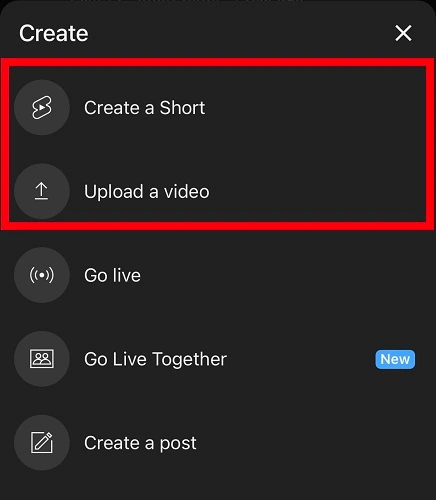The height and width of the screenshot is (500, 436).
Task: Choose the Create a Short label
Action: [144, 108]
